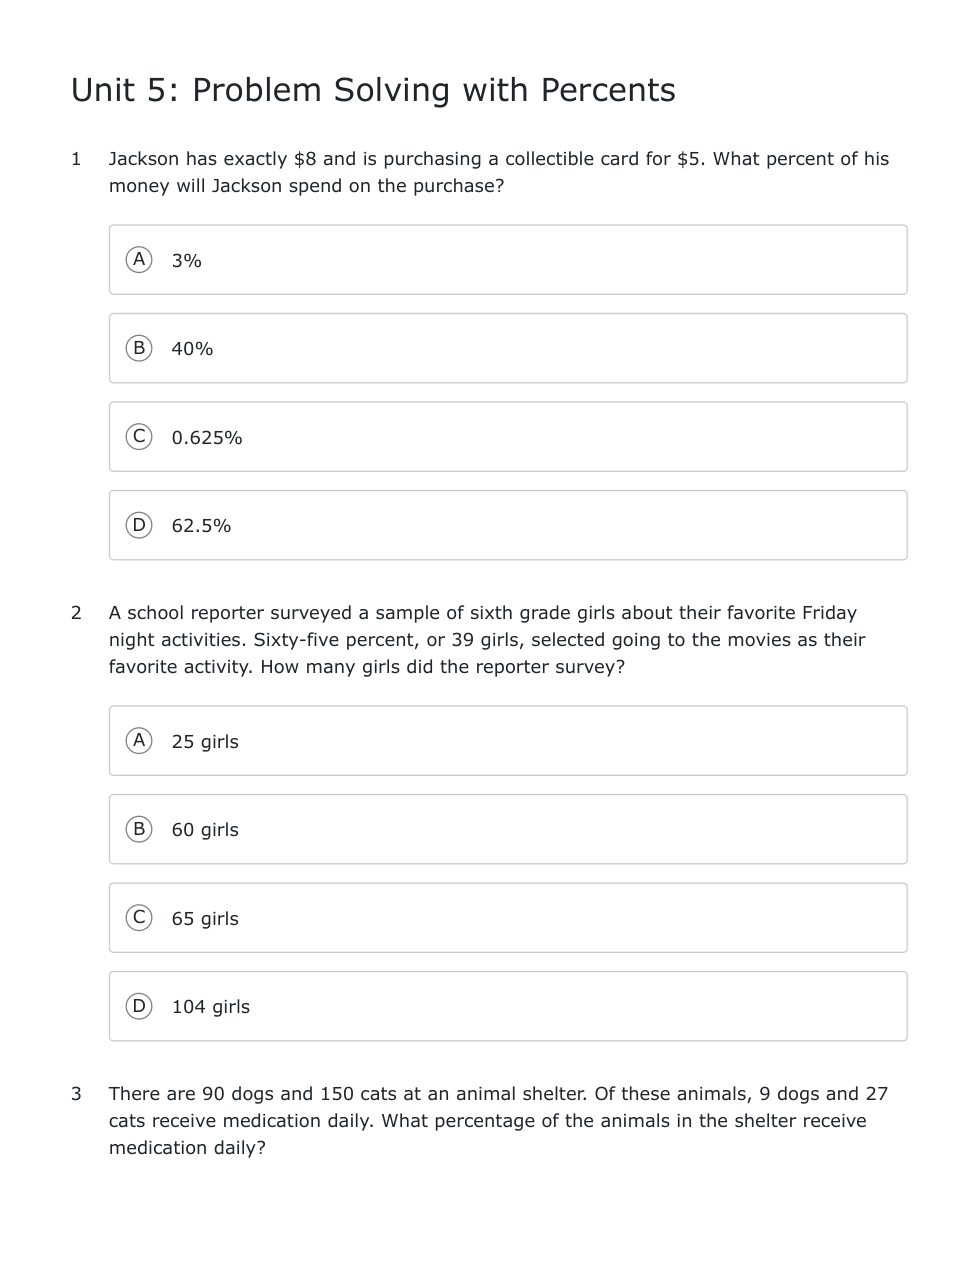The width and height of the screenshot is (979, 1266).
Task: Choose the "40%" answer text
Action: click(x=192, y=349)
